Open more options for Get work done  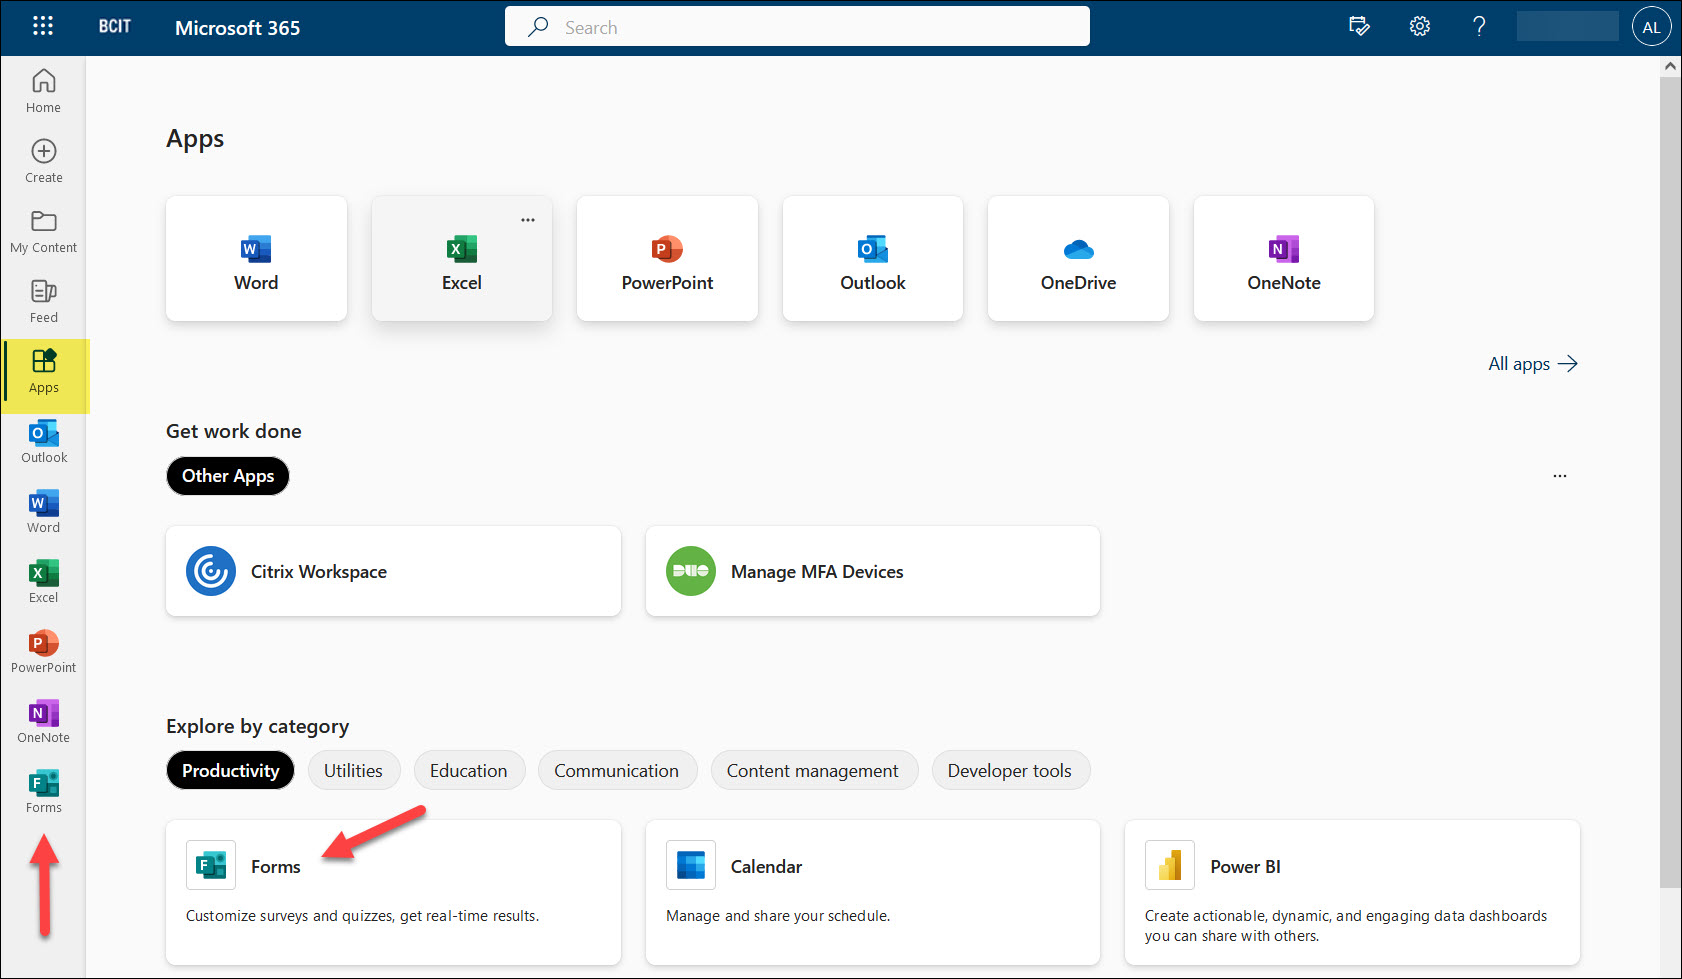click(1559, 476)
